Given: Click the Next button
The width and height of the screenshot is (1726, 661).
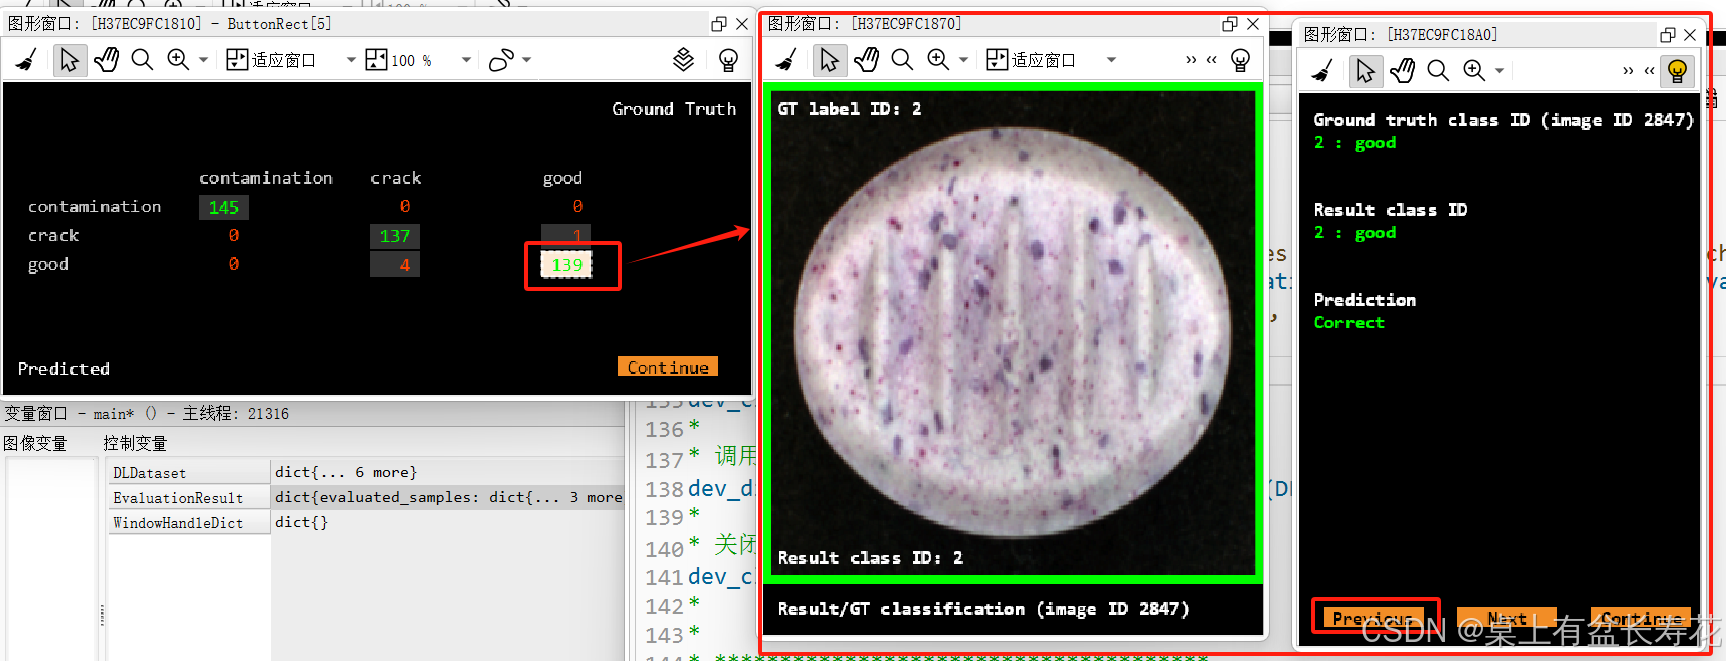Looking at the screenshot, I should (1506, 618).
